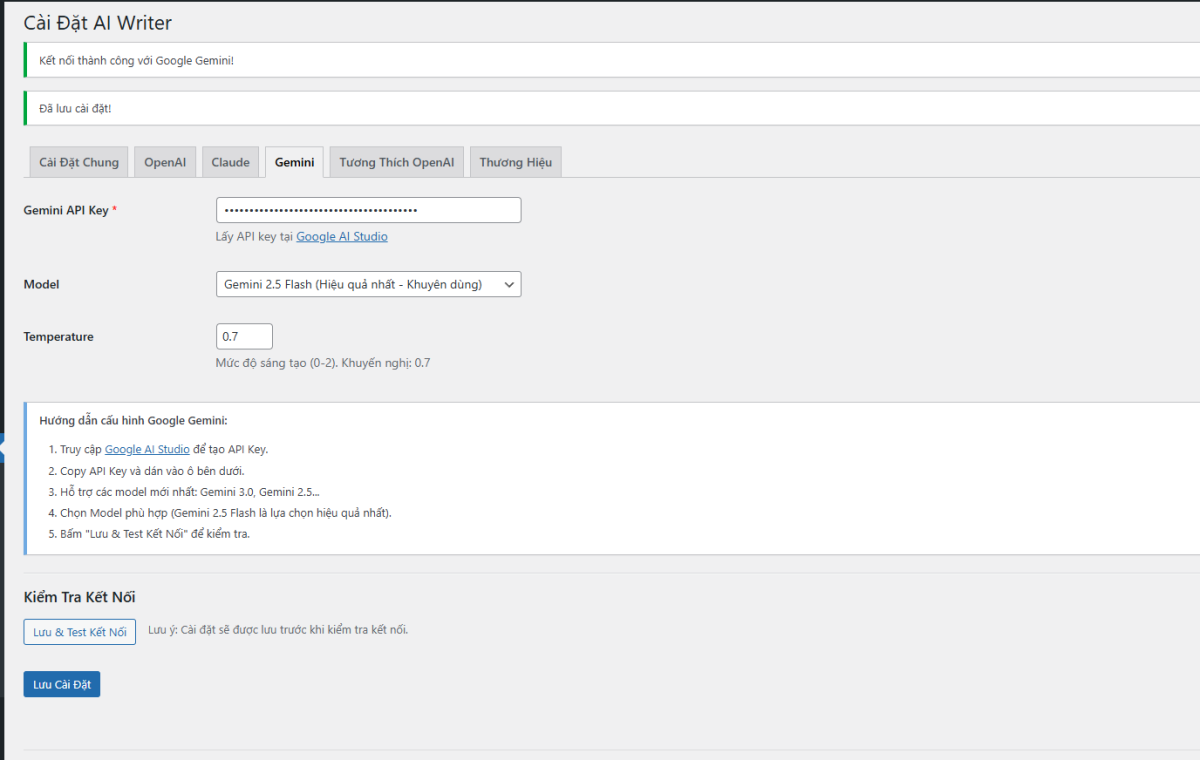Image resolution: width=1200 pixels, height=760 pixels.
Task: Open the OpenAI settings tab
Action: click(165, 162)
